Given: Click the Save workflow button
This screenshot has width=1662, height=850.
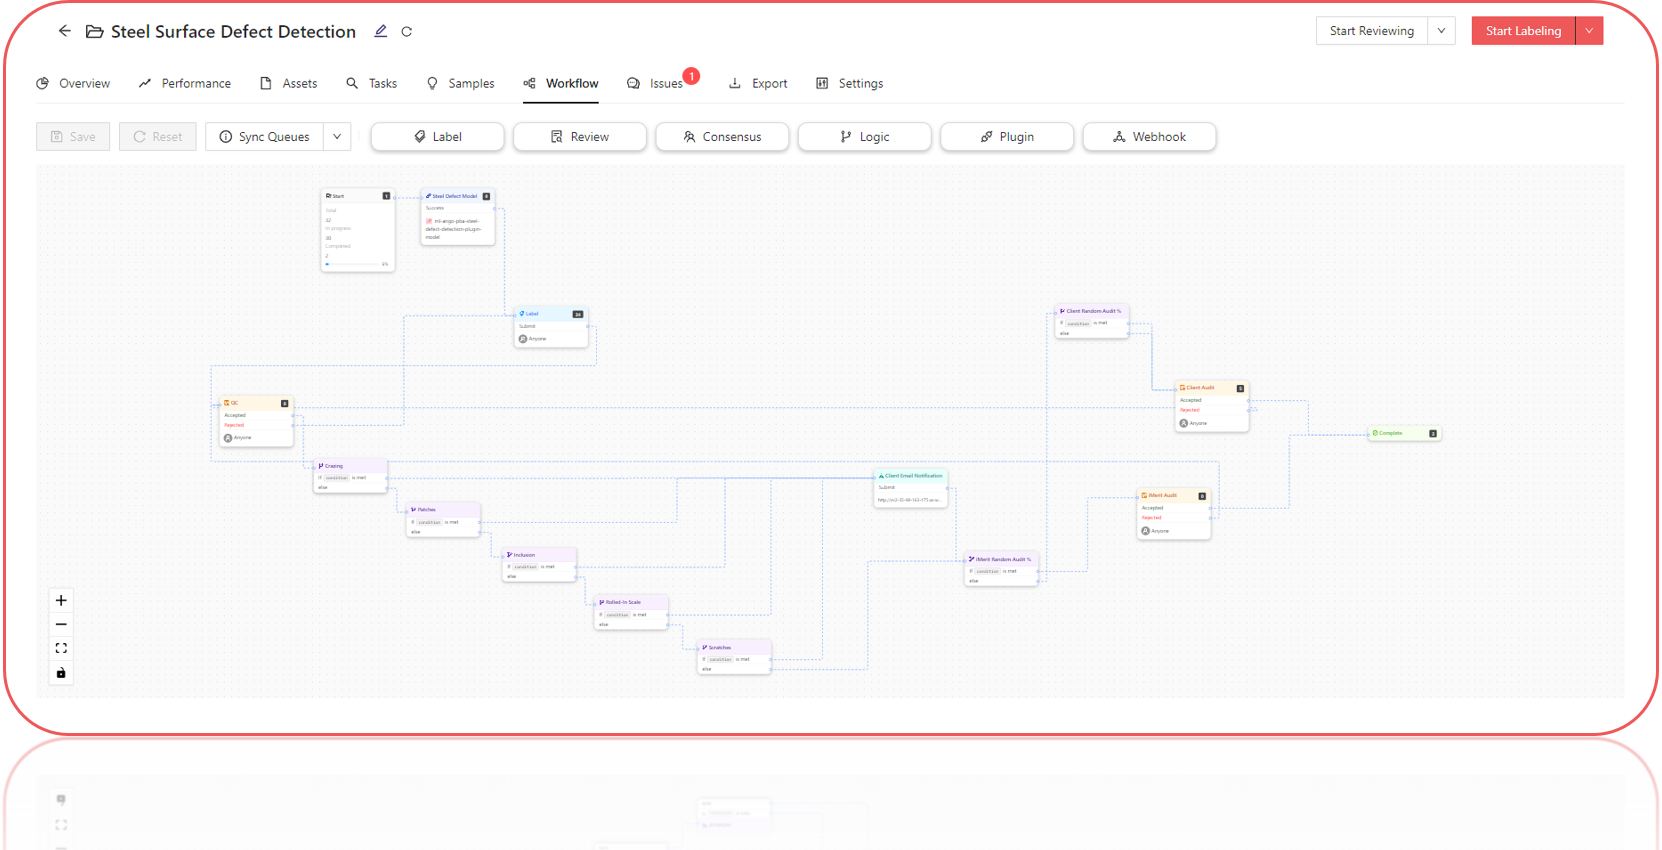Looking at the screenshot, I should point(73,137).
